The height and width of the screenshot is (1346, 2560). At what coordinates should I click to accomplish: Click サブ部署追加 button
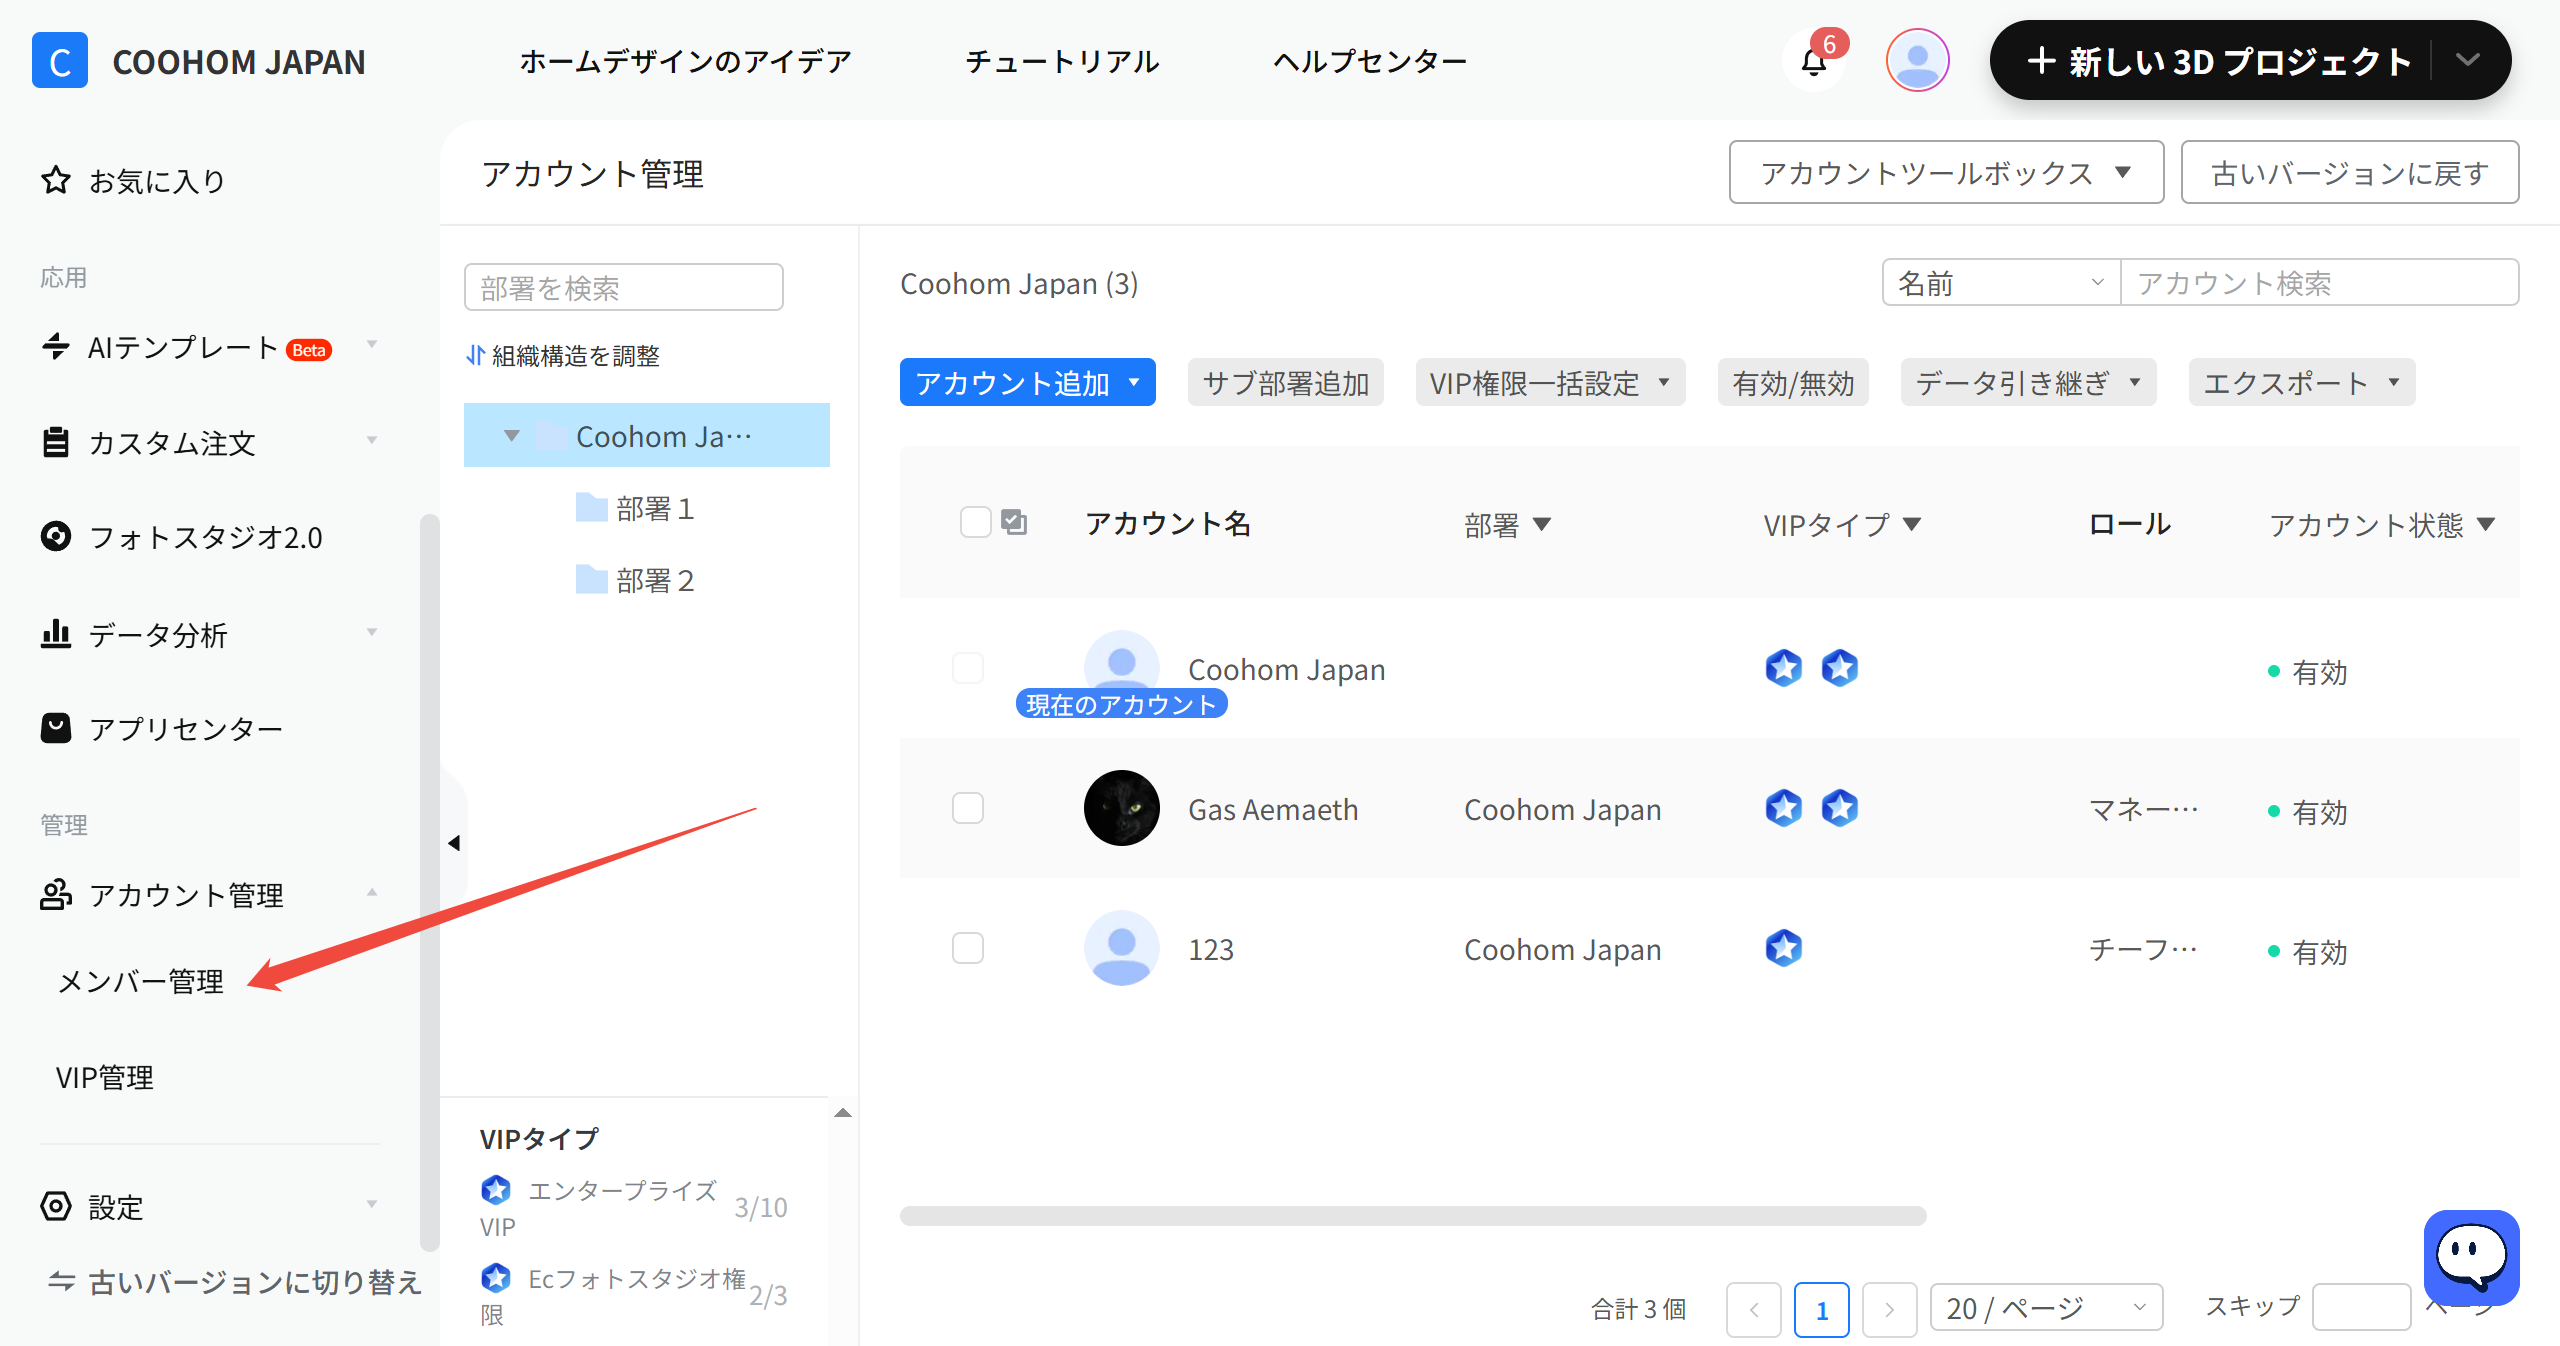point(1286,382)
